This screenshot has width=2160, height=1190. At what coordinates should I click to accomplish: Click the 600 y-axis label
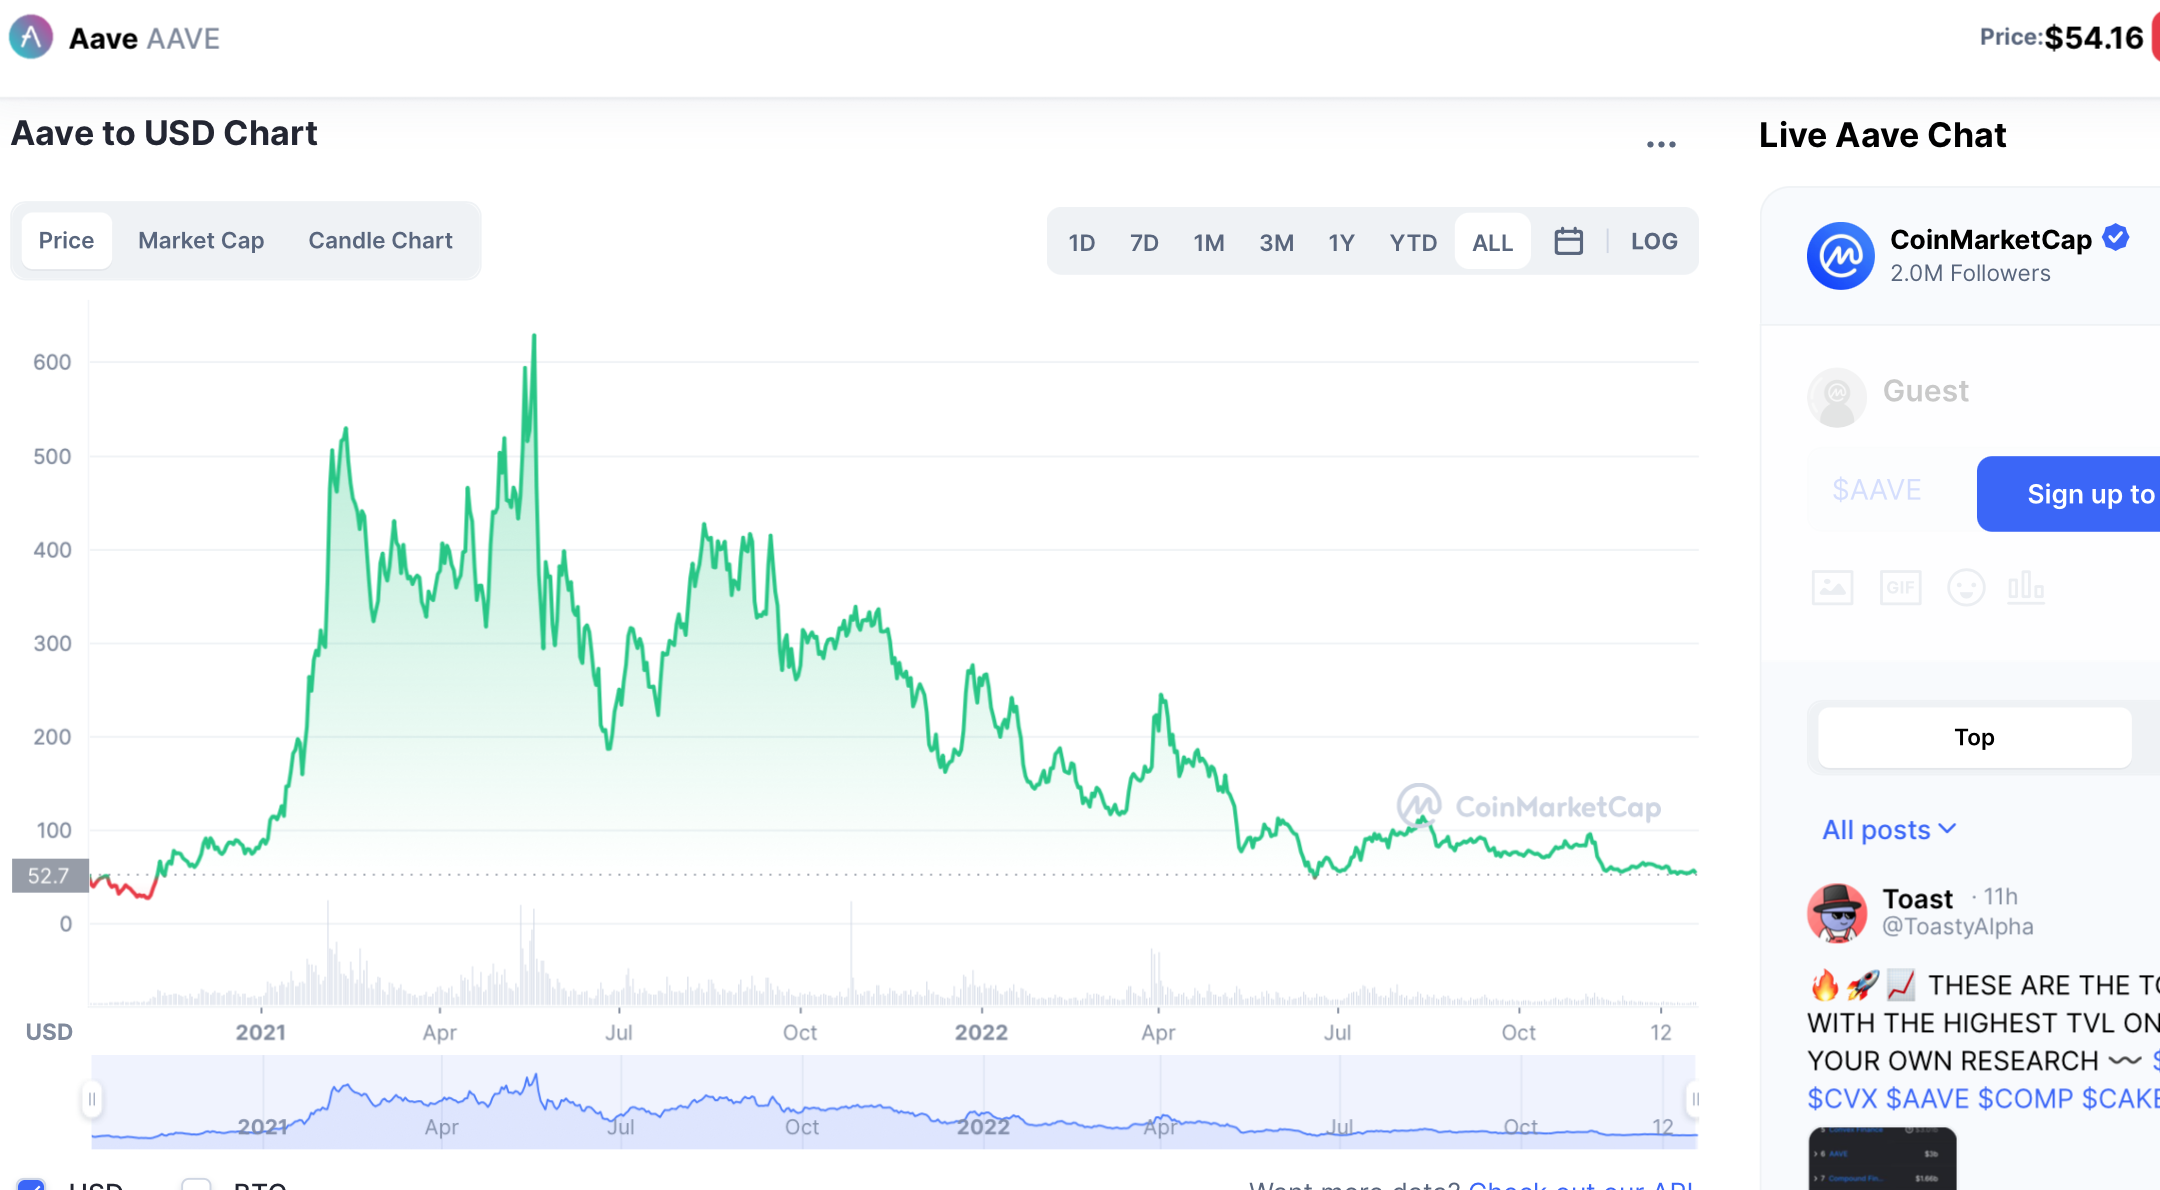point(52,362)
